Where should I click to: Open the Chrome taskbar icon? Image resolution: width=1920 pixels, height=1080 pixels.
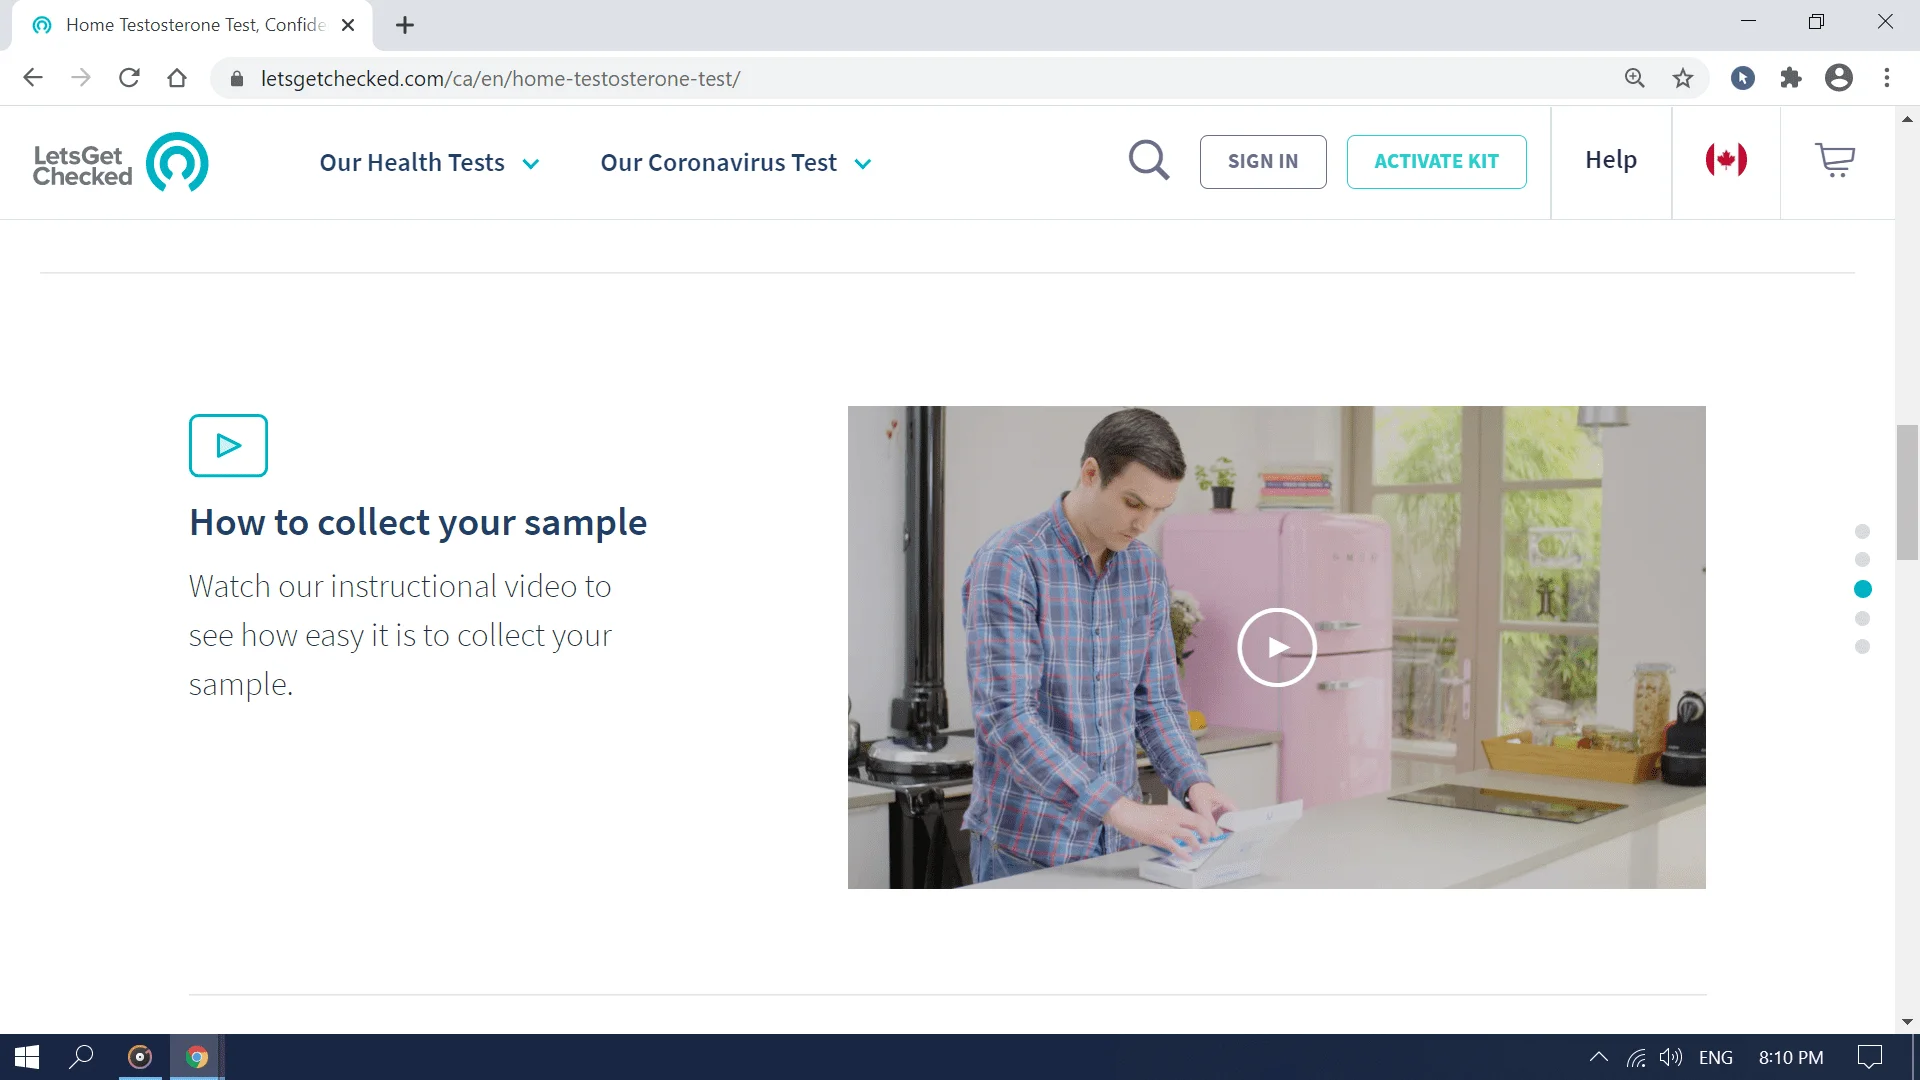(197, 1057)
